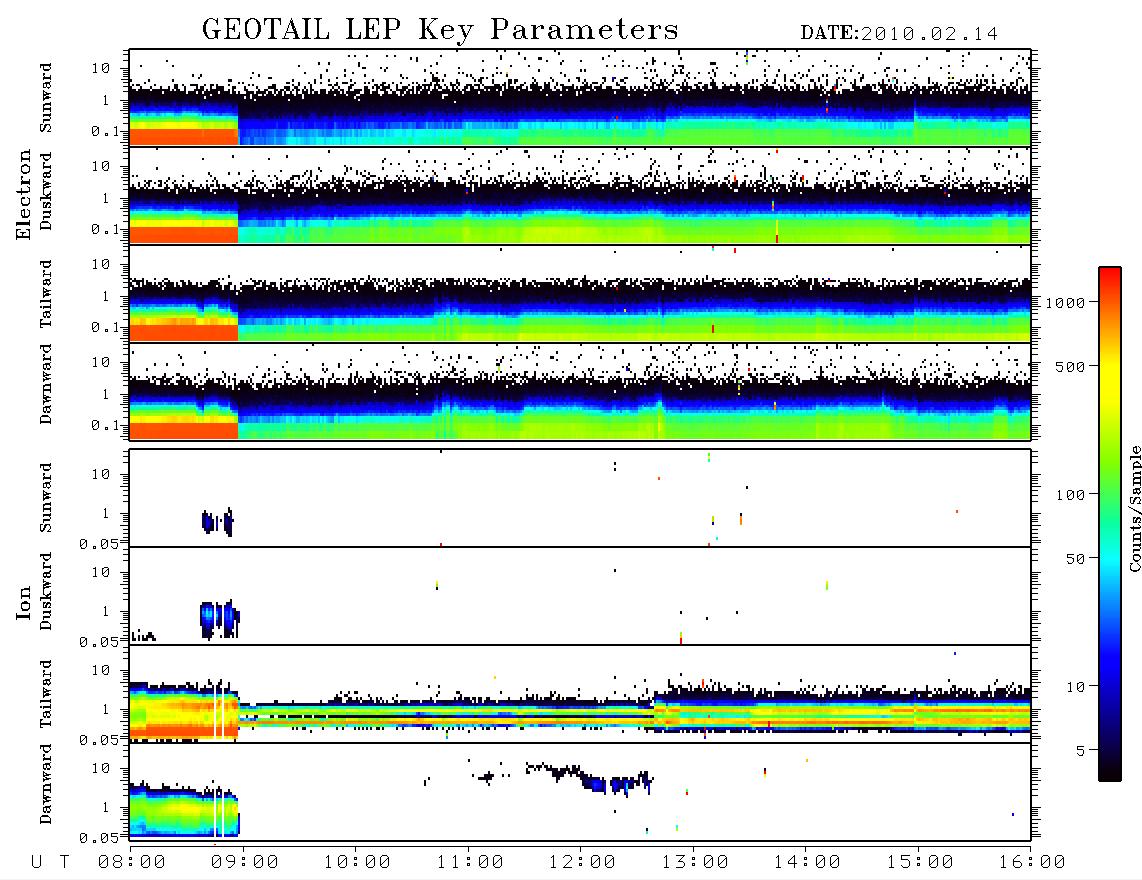This screenshot has width=1142, height=880.
Task: Click the Electron "Duskward" panel label
Action: [46, 191]
